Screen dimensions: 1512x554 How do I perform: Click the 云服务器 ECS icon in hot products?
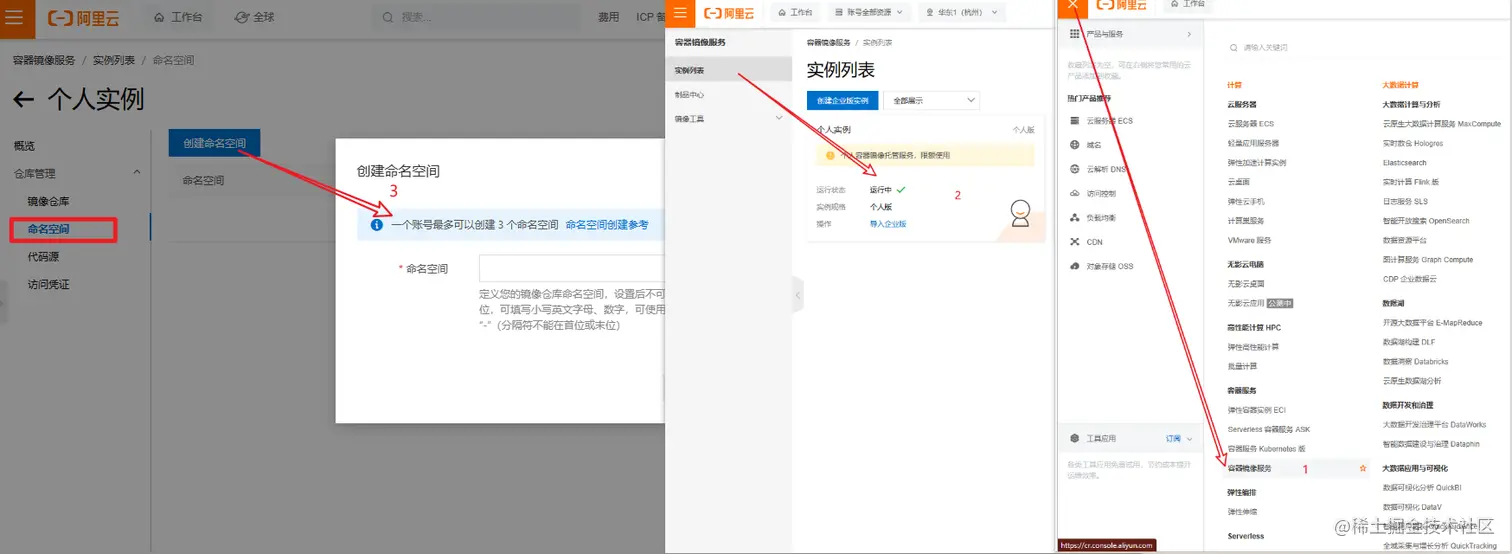(x=1074, y=120)
